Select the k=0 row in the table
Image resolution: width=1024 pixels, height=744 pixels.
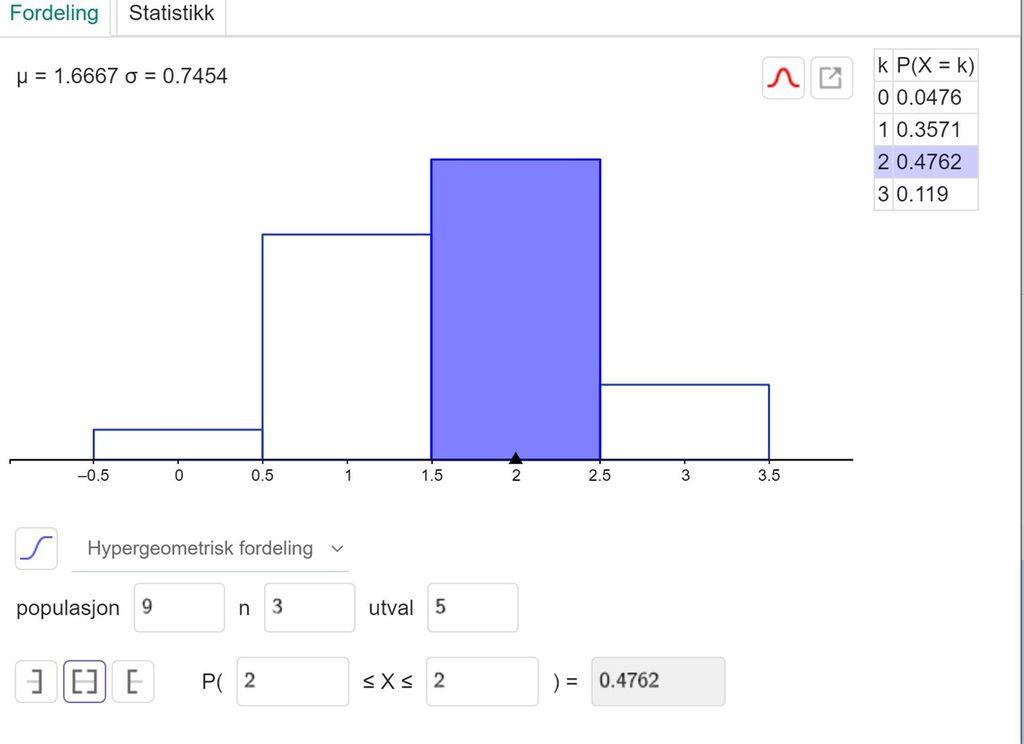click(x=925, y=97)
